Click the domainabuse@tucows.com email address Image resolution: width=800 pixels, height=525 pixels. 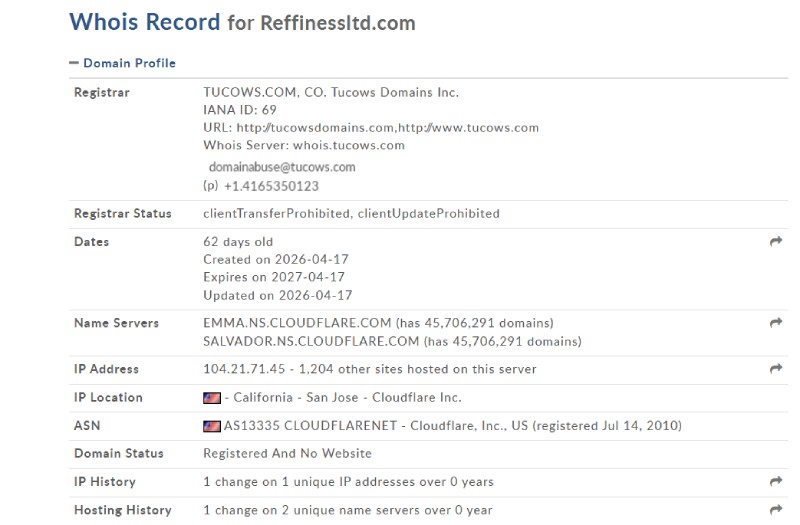pyautogui.click(x=282, y=167)
